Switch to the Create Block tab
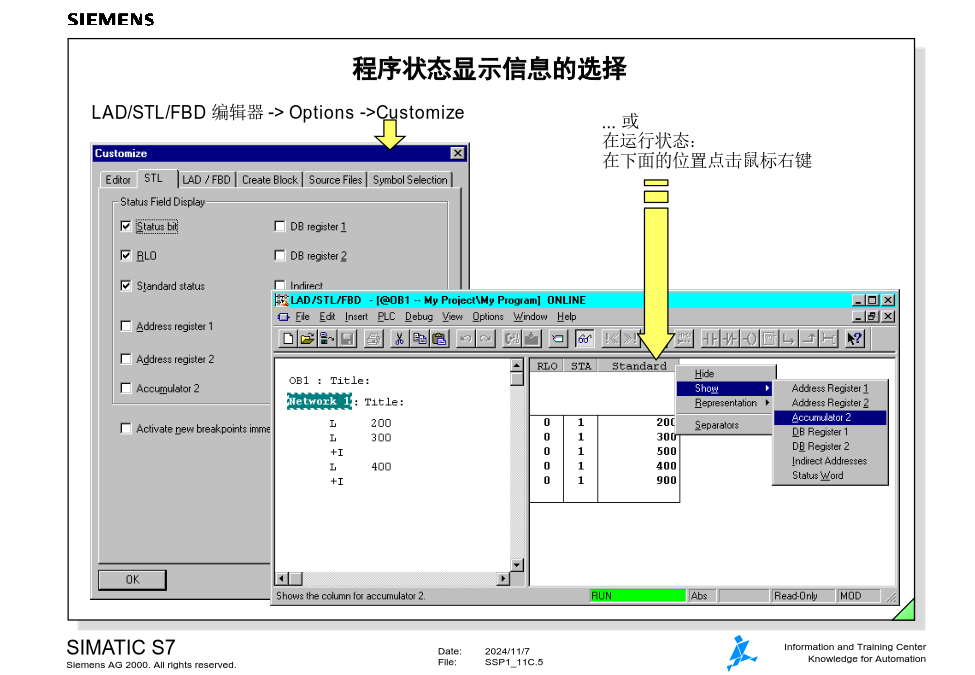 [x=270, y=180]
